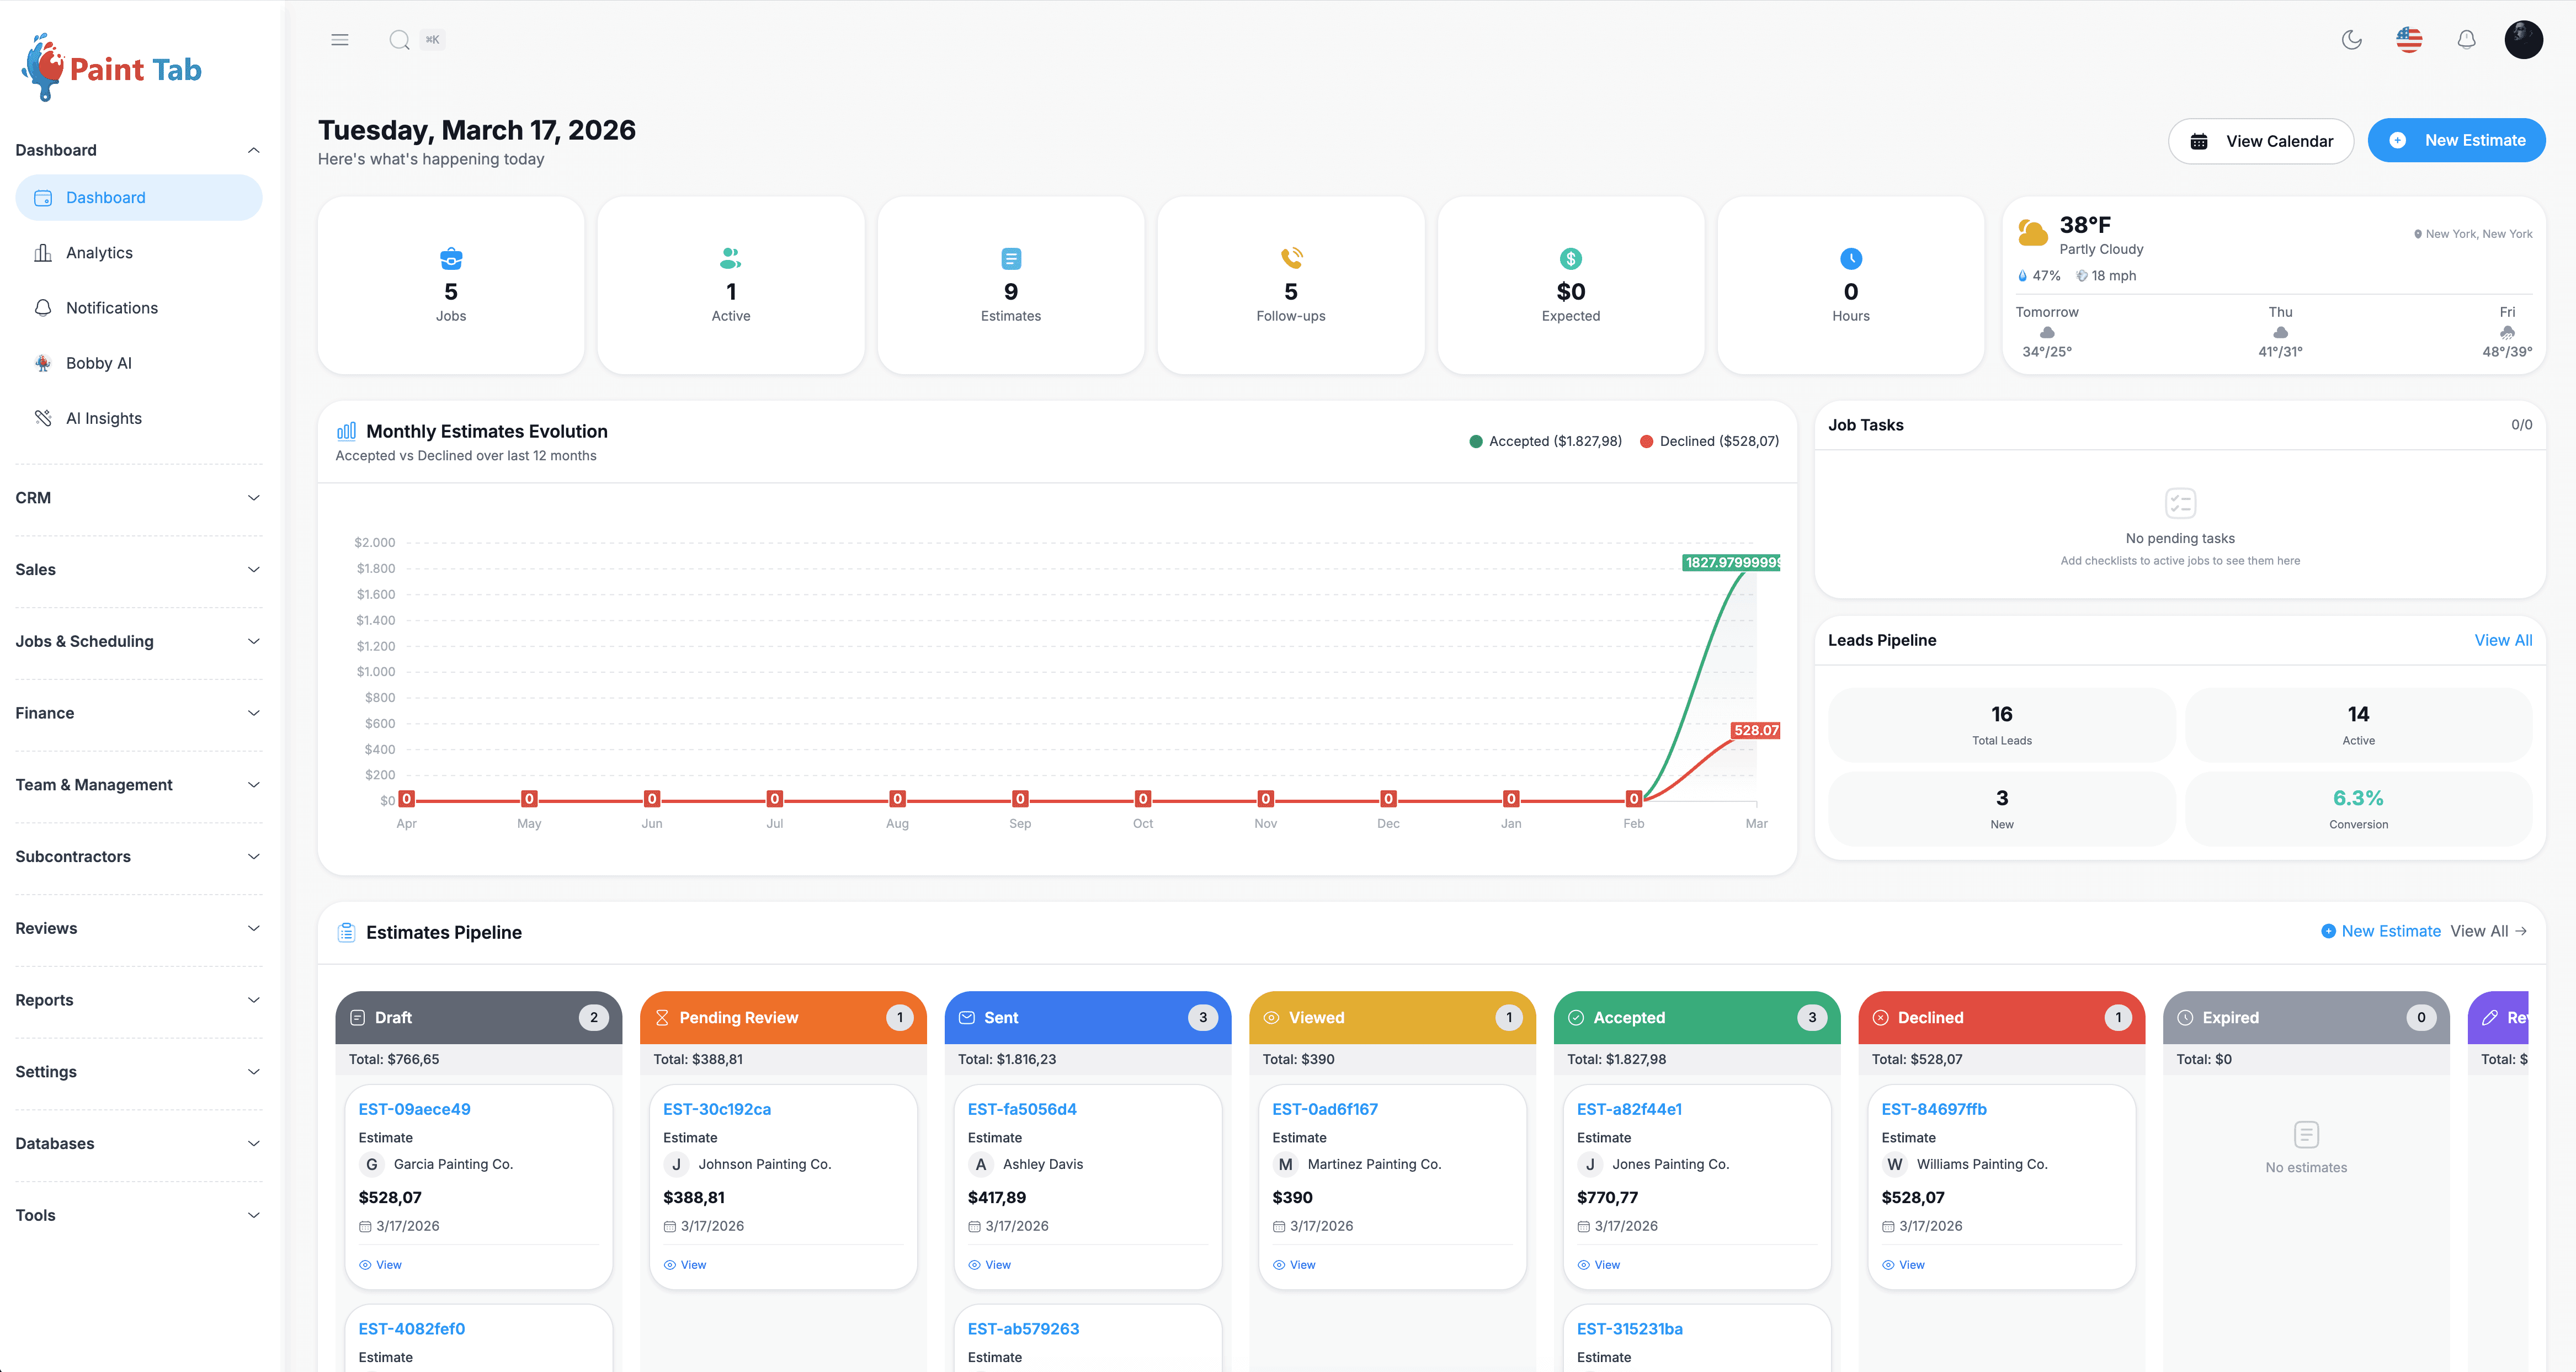Click View All in Leads Pipeline
Viewport: 2576px width, 1372px height.
coord(2502,640)
